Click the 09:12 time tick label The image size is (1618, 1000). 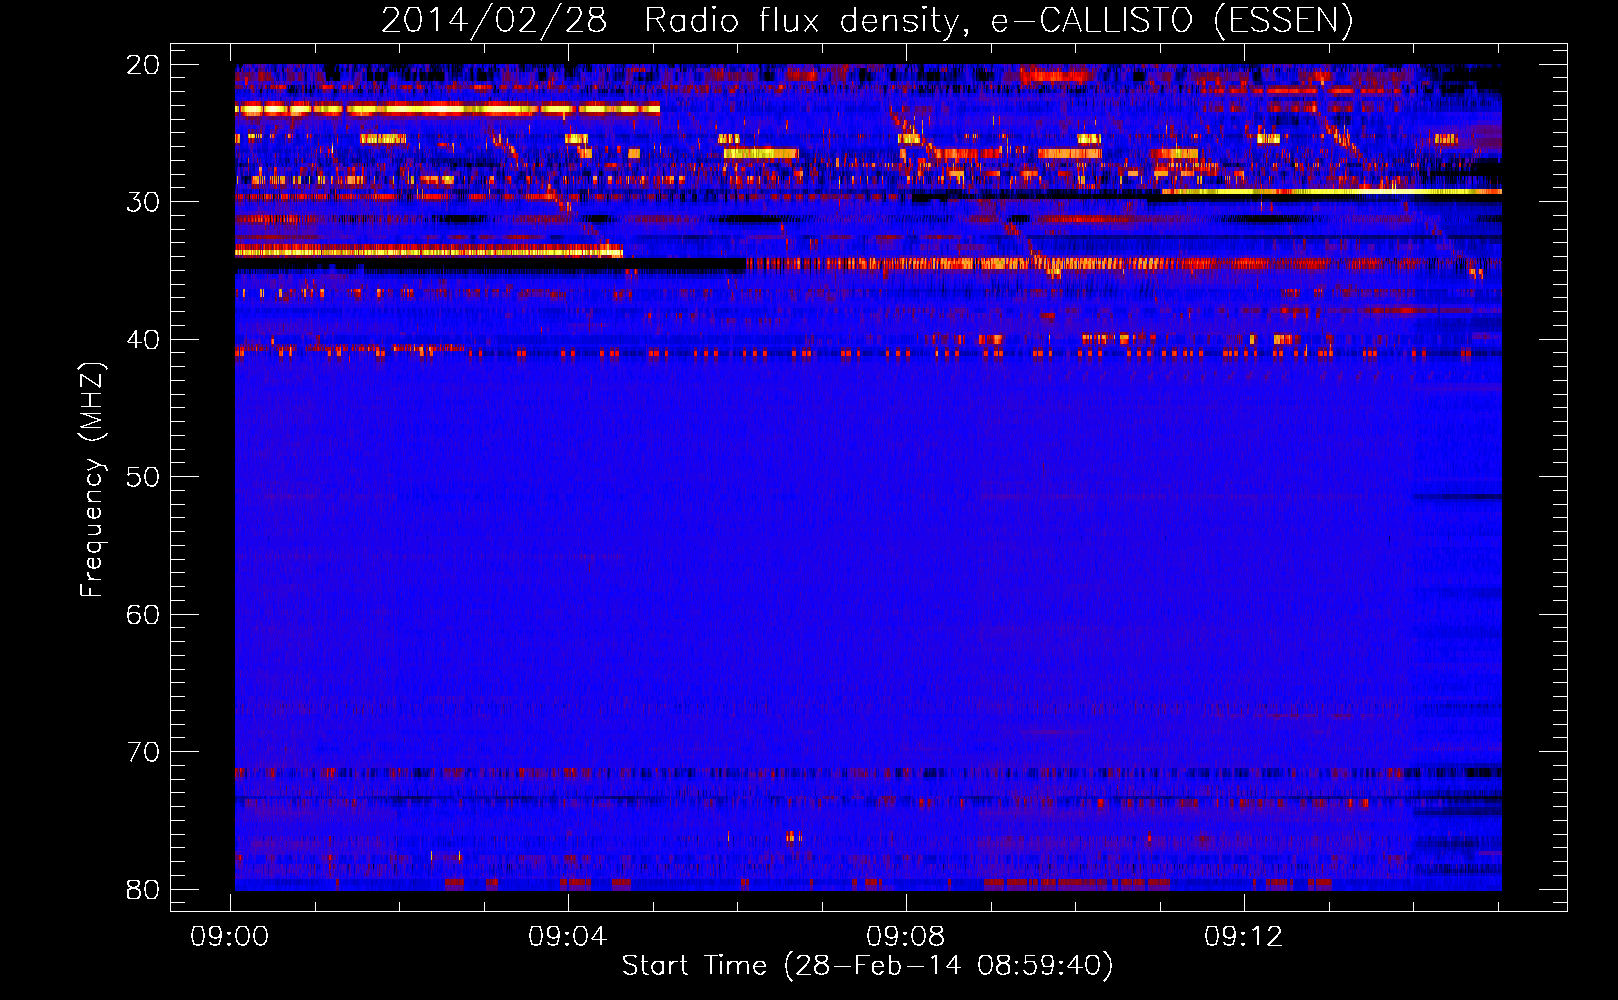point(1244,937)
